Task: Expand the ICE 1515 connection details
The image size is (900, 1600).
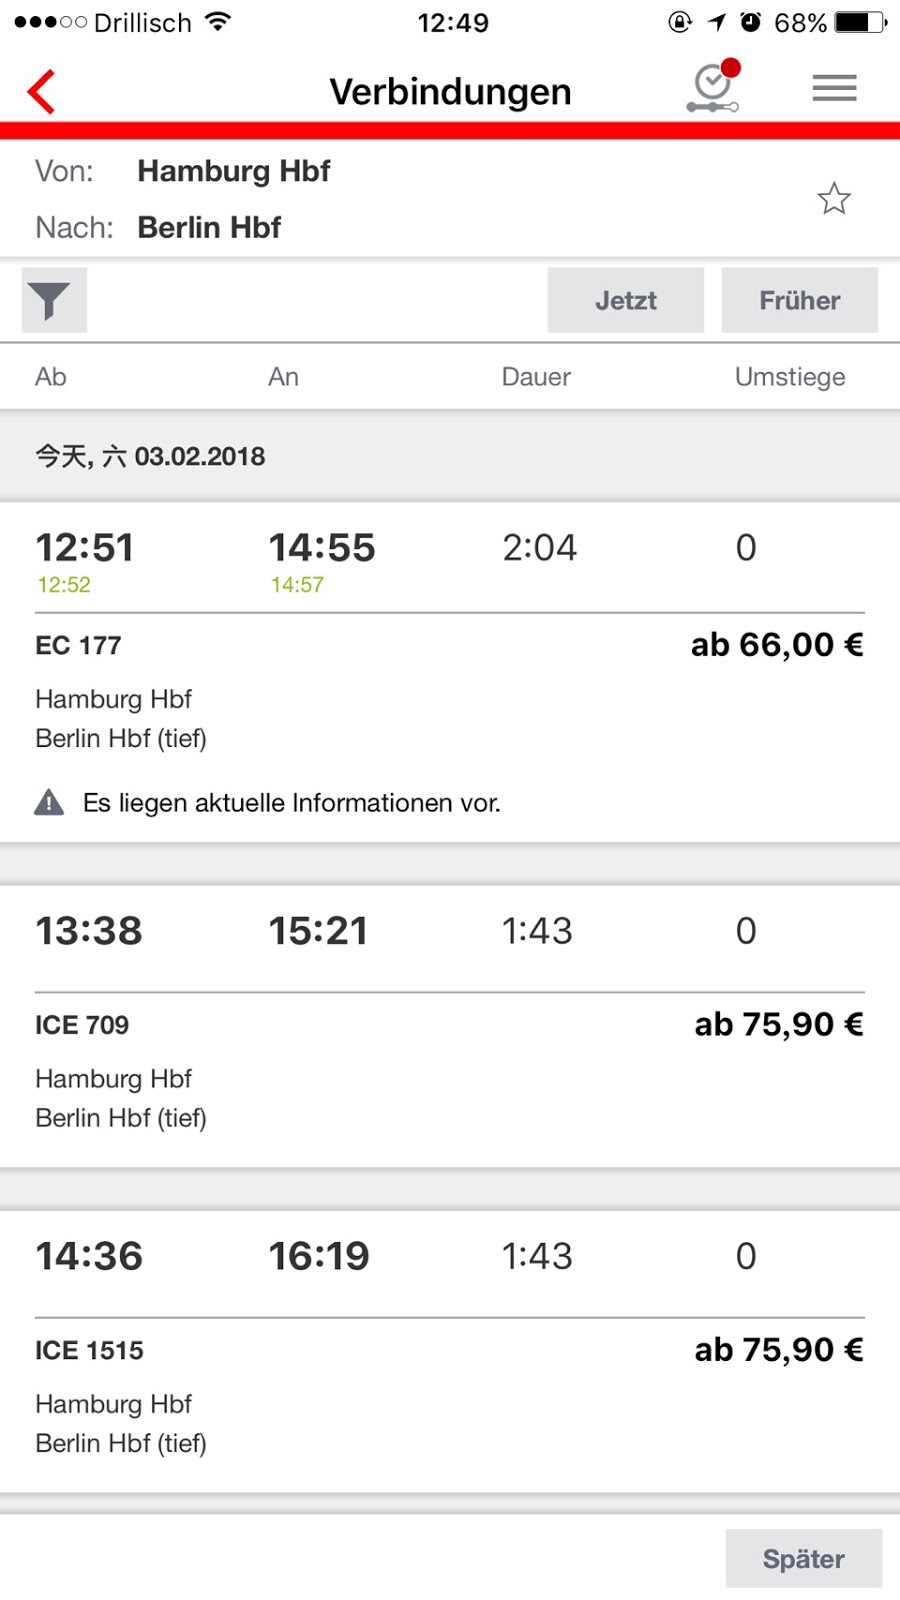Action: (89, 1350)
